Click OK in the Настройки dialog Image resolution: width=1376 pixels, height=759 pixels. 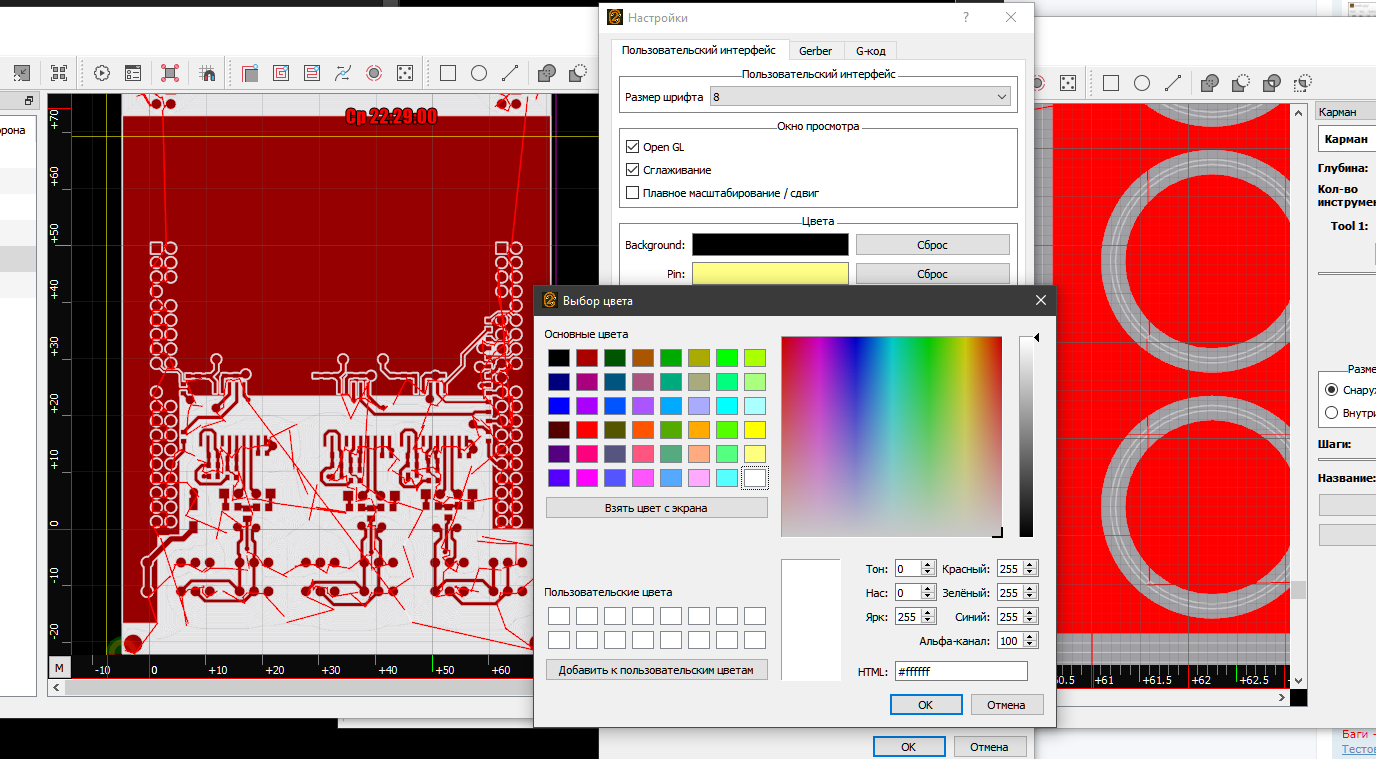tap(908, 746)
